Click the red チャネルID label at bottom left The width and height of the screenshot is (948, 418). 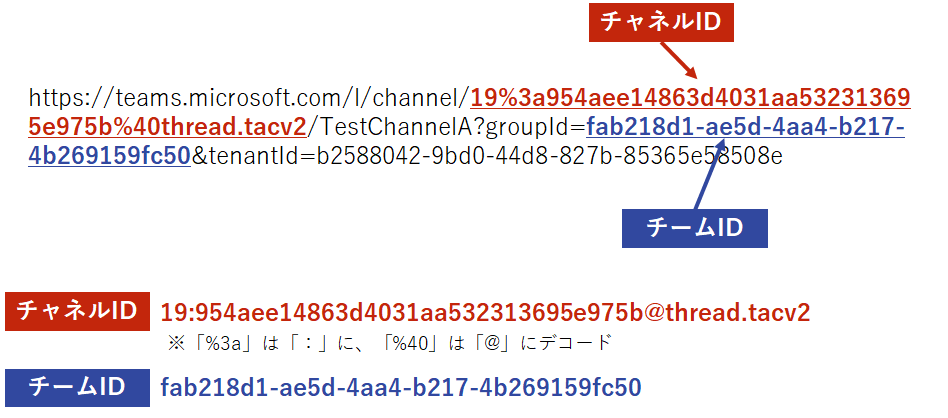pyautogui.click(x=77, y=312)
